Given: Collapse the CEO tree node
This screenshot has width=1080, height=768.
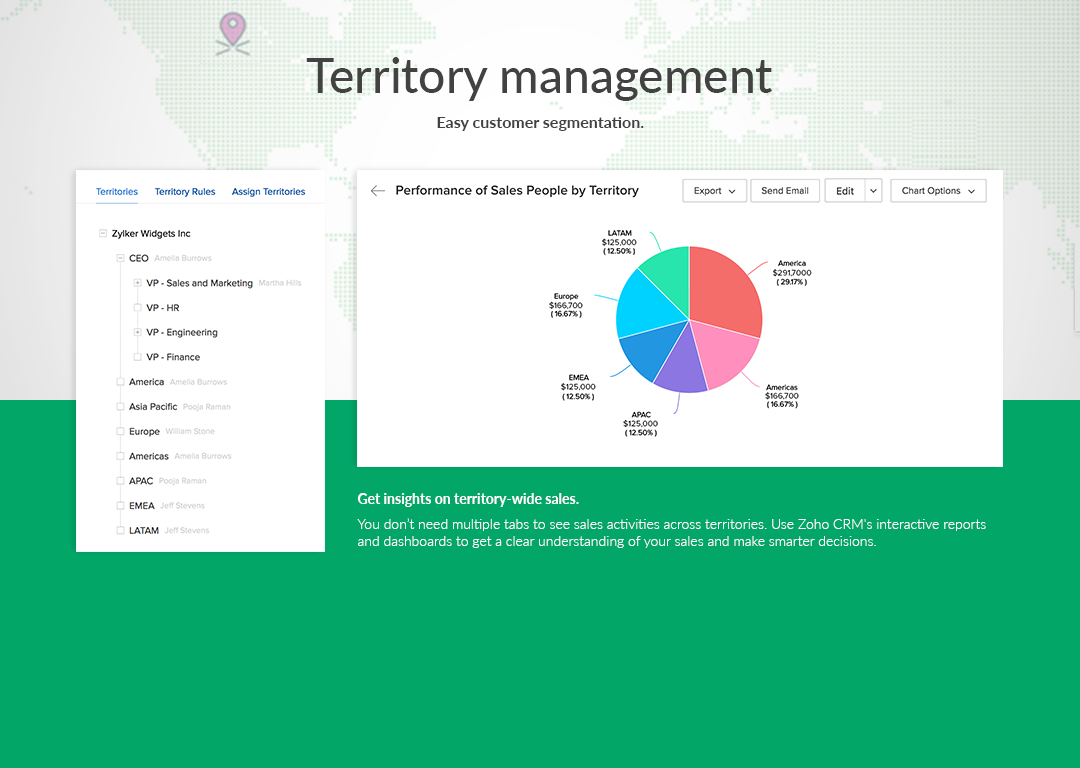Looking at the screenshot, I should pos(120,258).
